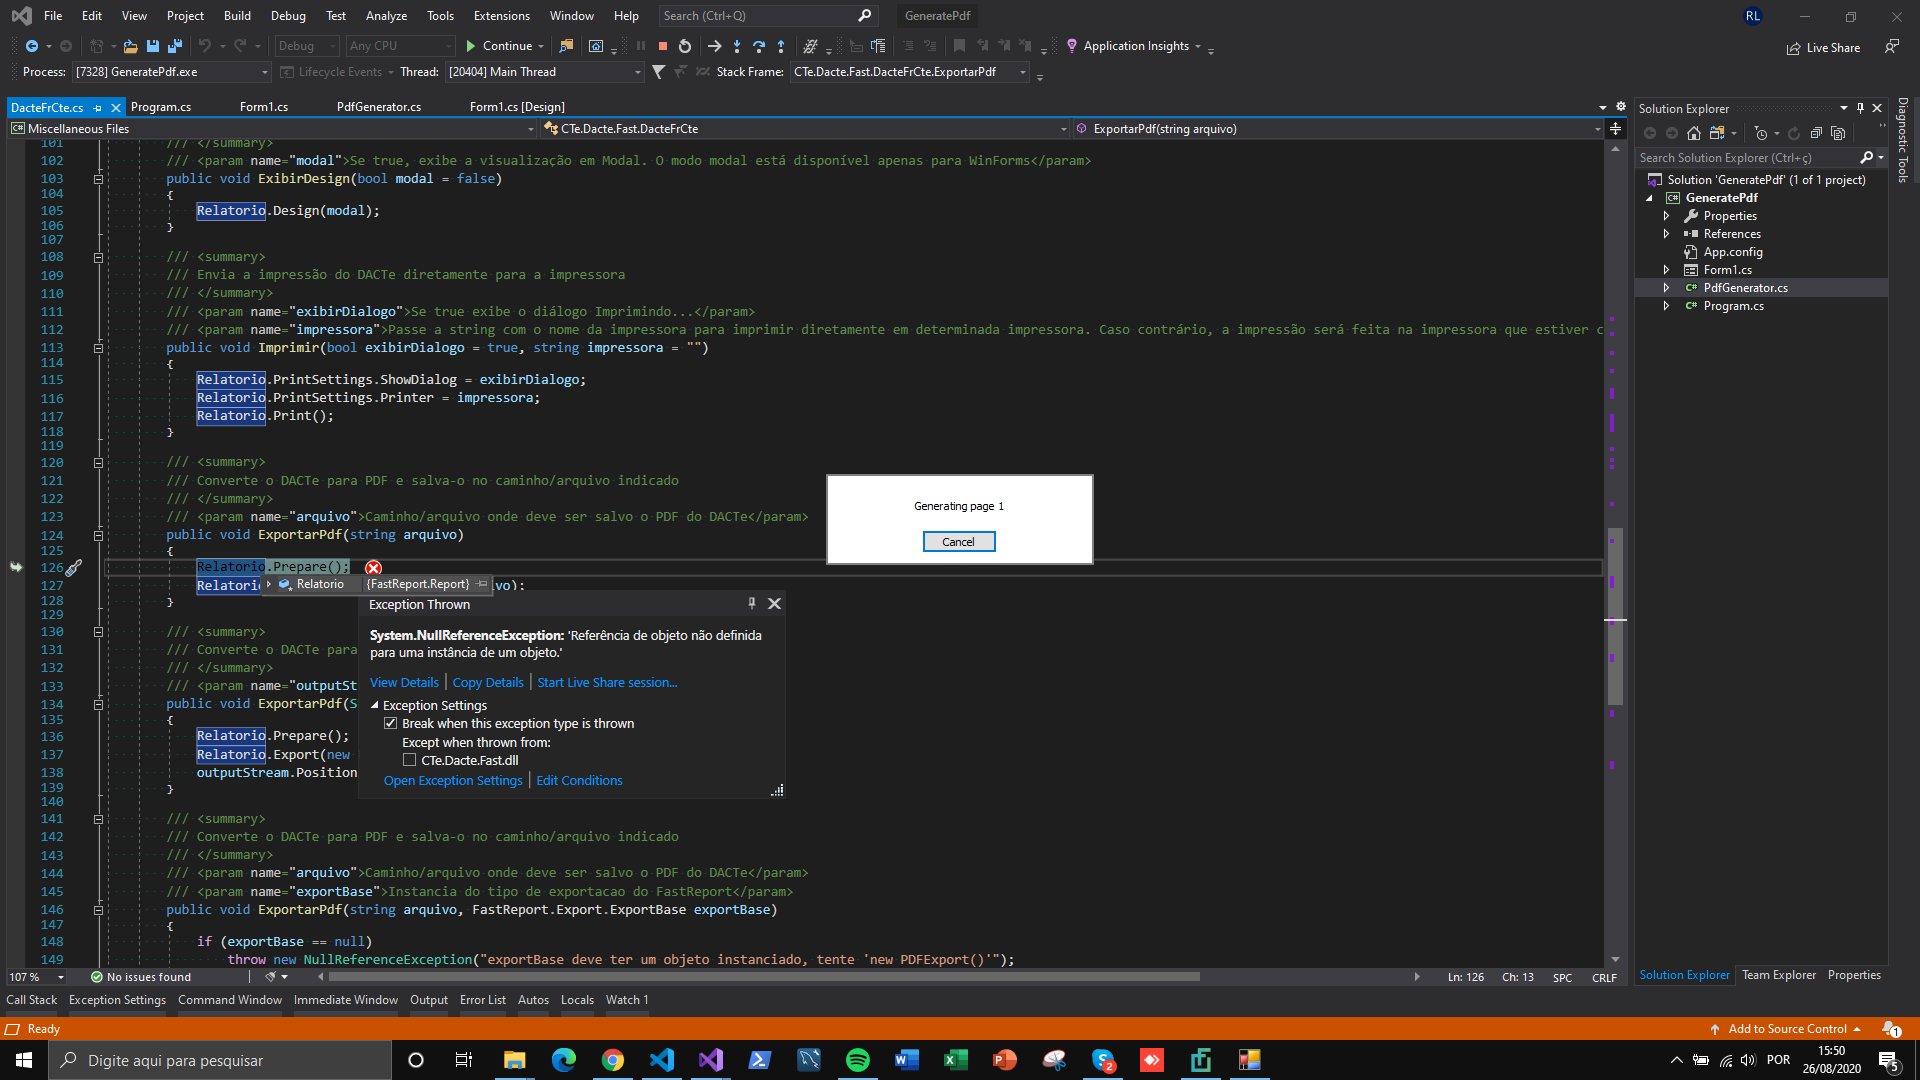This screenshot has width=1920, height=1080.
Task: Pin the Exception Thrown popup
Action: click(752, 603)
